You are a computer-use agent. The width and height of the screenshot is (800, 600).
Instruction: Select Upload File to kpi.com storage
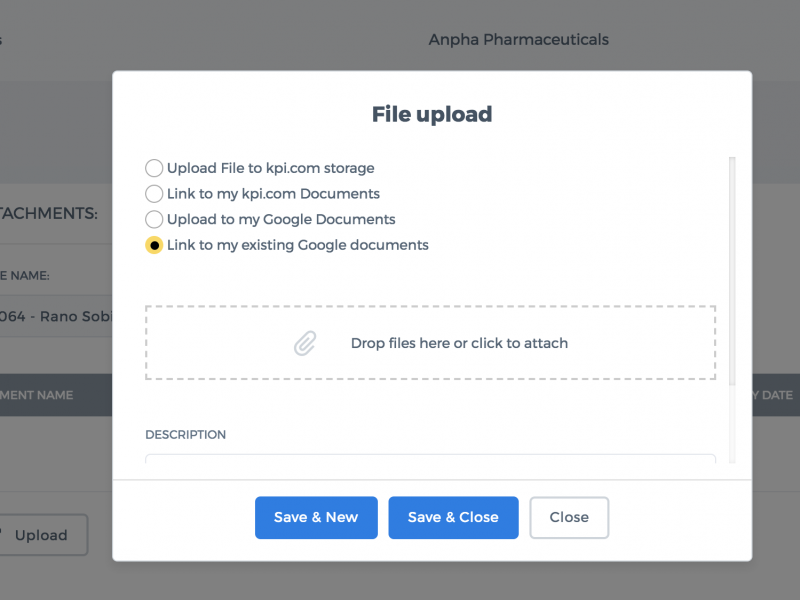(154, 168)
